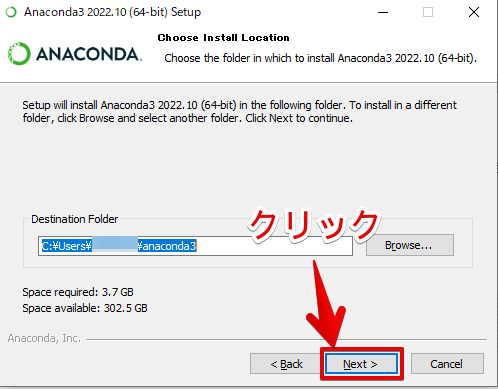The image size is (498, 389).
Task: Click the Anaconda logo in header
Action: pyautogui.click(x=75, y=54)
